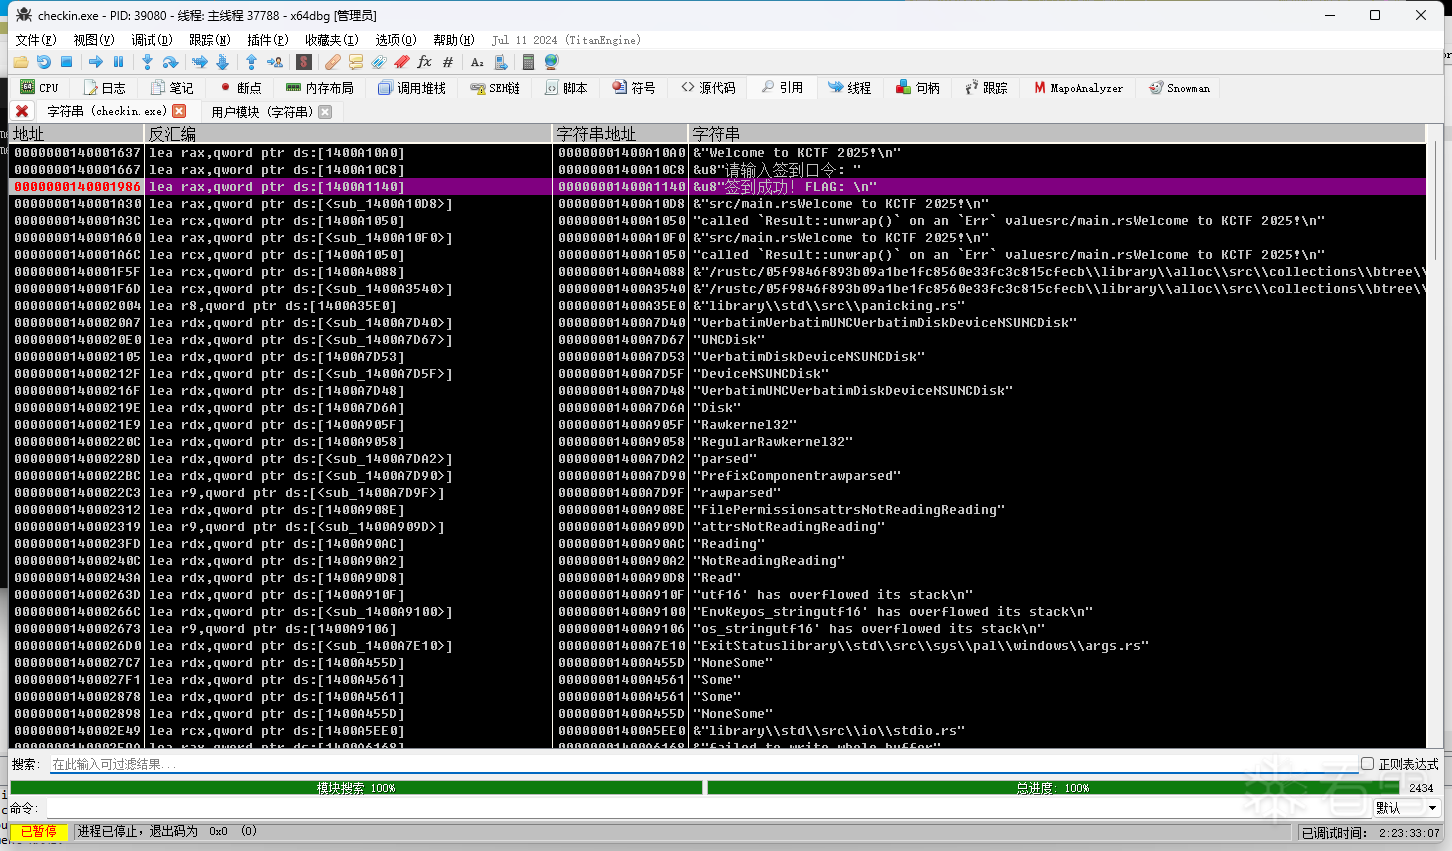Open the Scylla plugin icon

(304, 62)
